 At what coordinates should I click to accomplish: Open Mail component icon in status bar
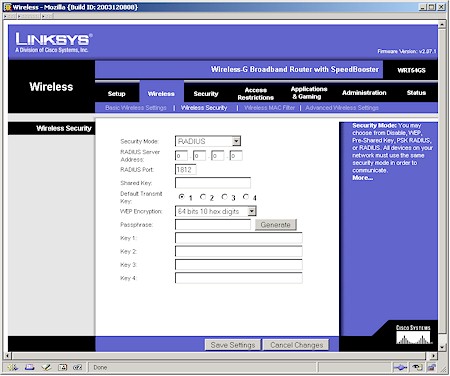[30, 367]
